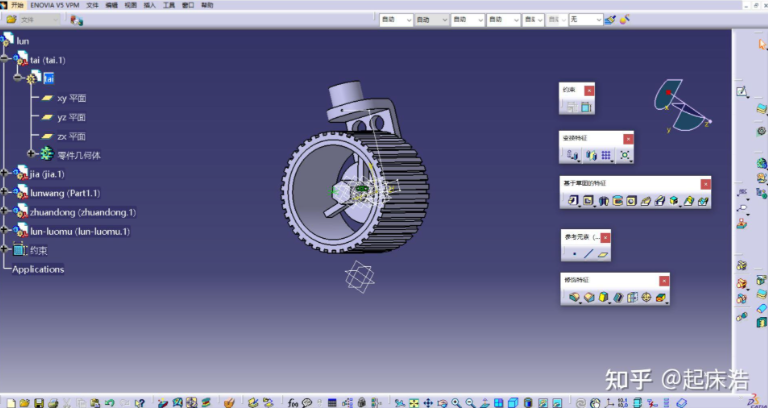The height and width of the screenshot is (408, 768).
Task: Click the formula f(x) icon
Action: point(293,403)
